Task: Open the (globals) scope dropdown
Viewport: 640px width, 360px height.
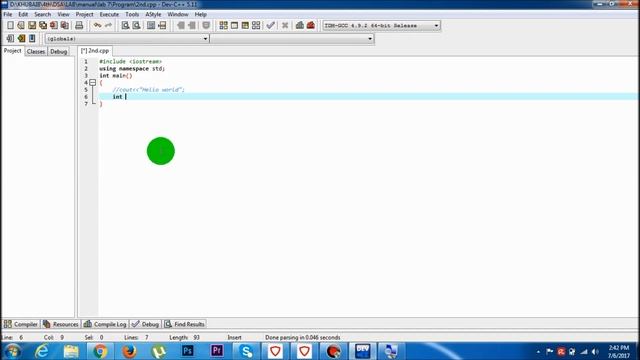Action: tap(127, 39)
